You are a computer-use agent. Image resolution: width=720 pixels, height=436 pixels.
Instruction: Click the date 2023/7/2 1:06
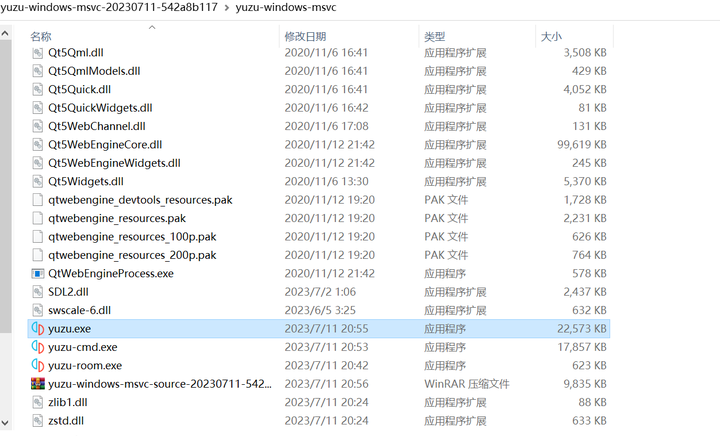[x=320, y=292]
